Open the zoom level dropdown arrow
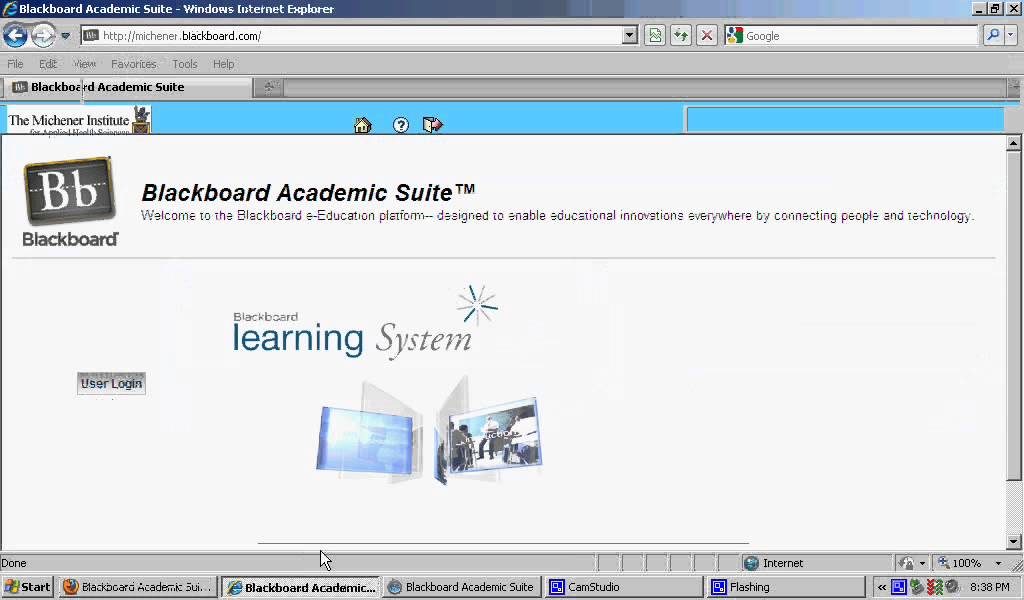 [997, 563]
